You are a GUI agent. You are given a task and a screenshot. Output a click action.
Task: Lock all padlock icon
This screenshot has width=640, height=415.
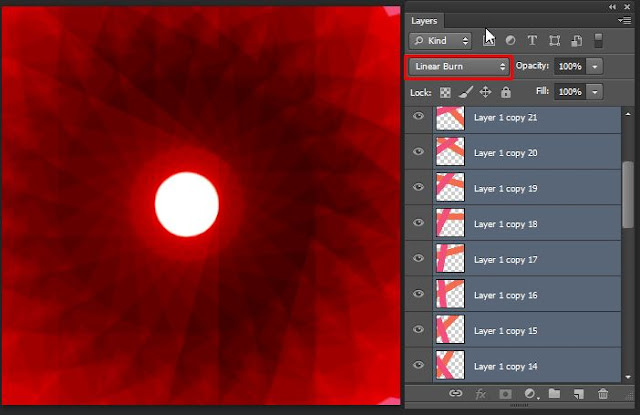(x=506, y=92)
